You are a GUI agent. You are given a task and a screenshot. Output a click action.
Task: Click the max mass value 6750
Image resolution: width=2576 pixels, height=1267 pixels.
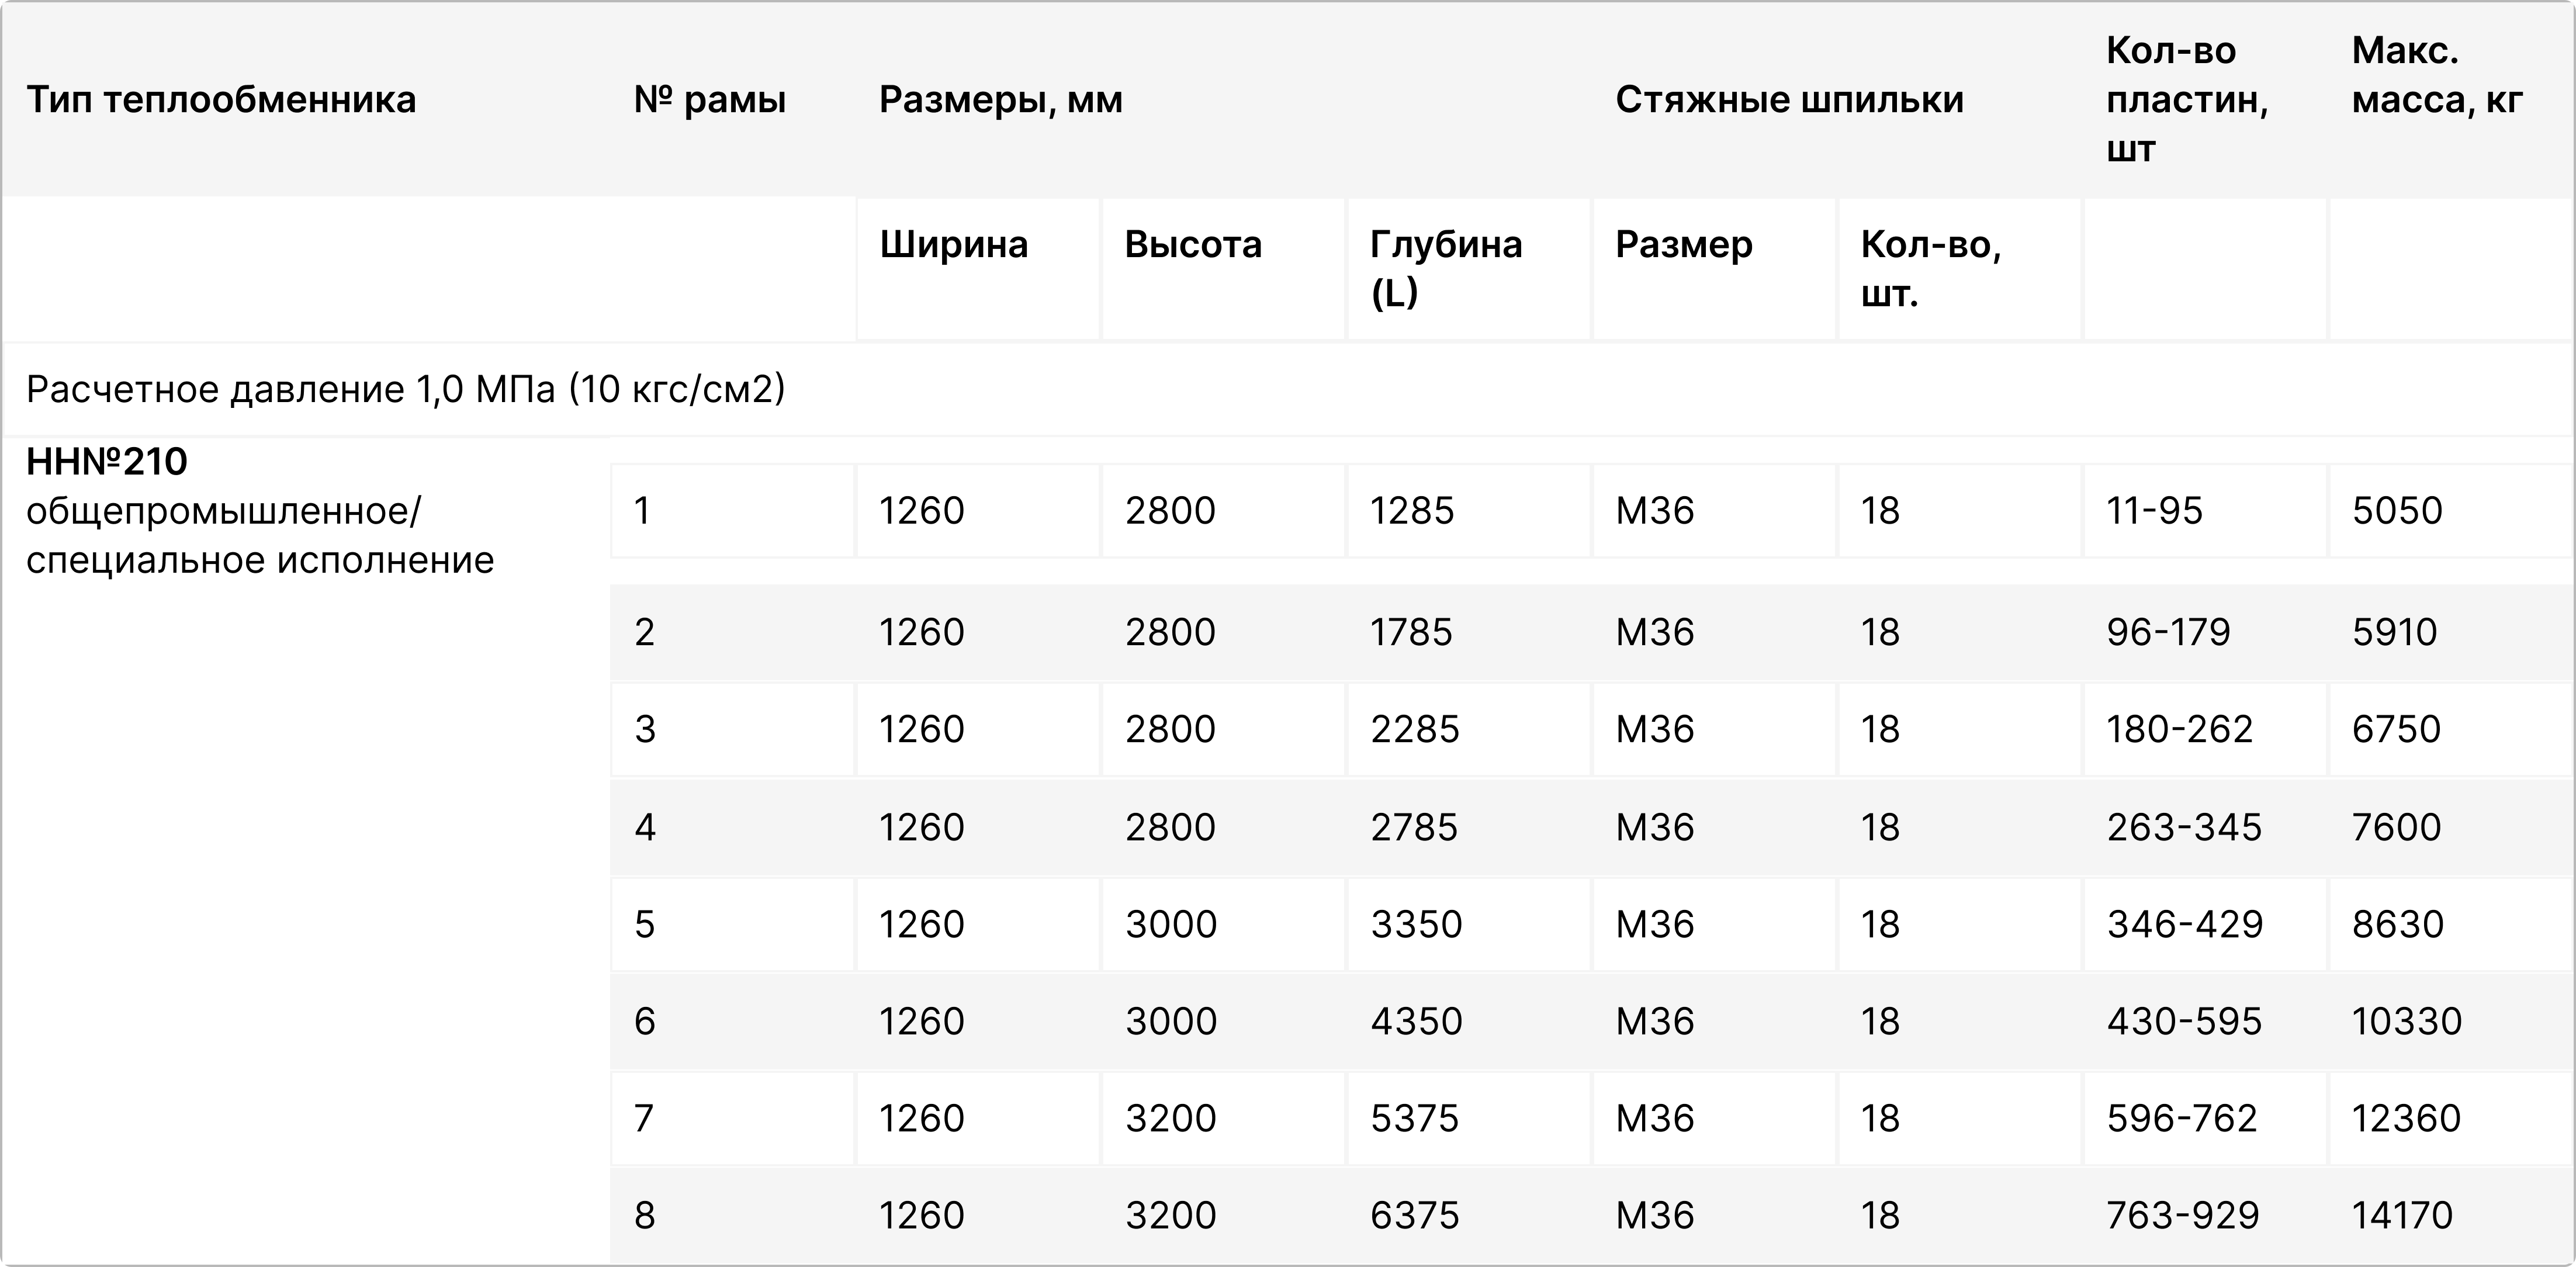tap(2396, 729)
